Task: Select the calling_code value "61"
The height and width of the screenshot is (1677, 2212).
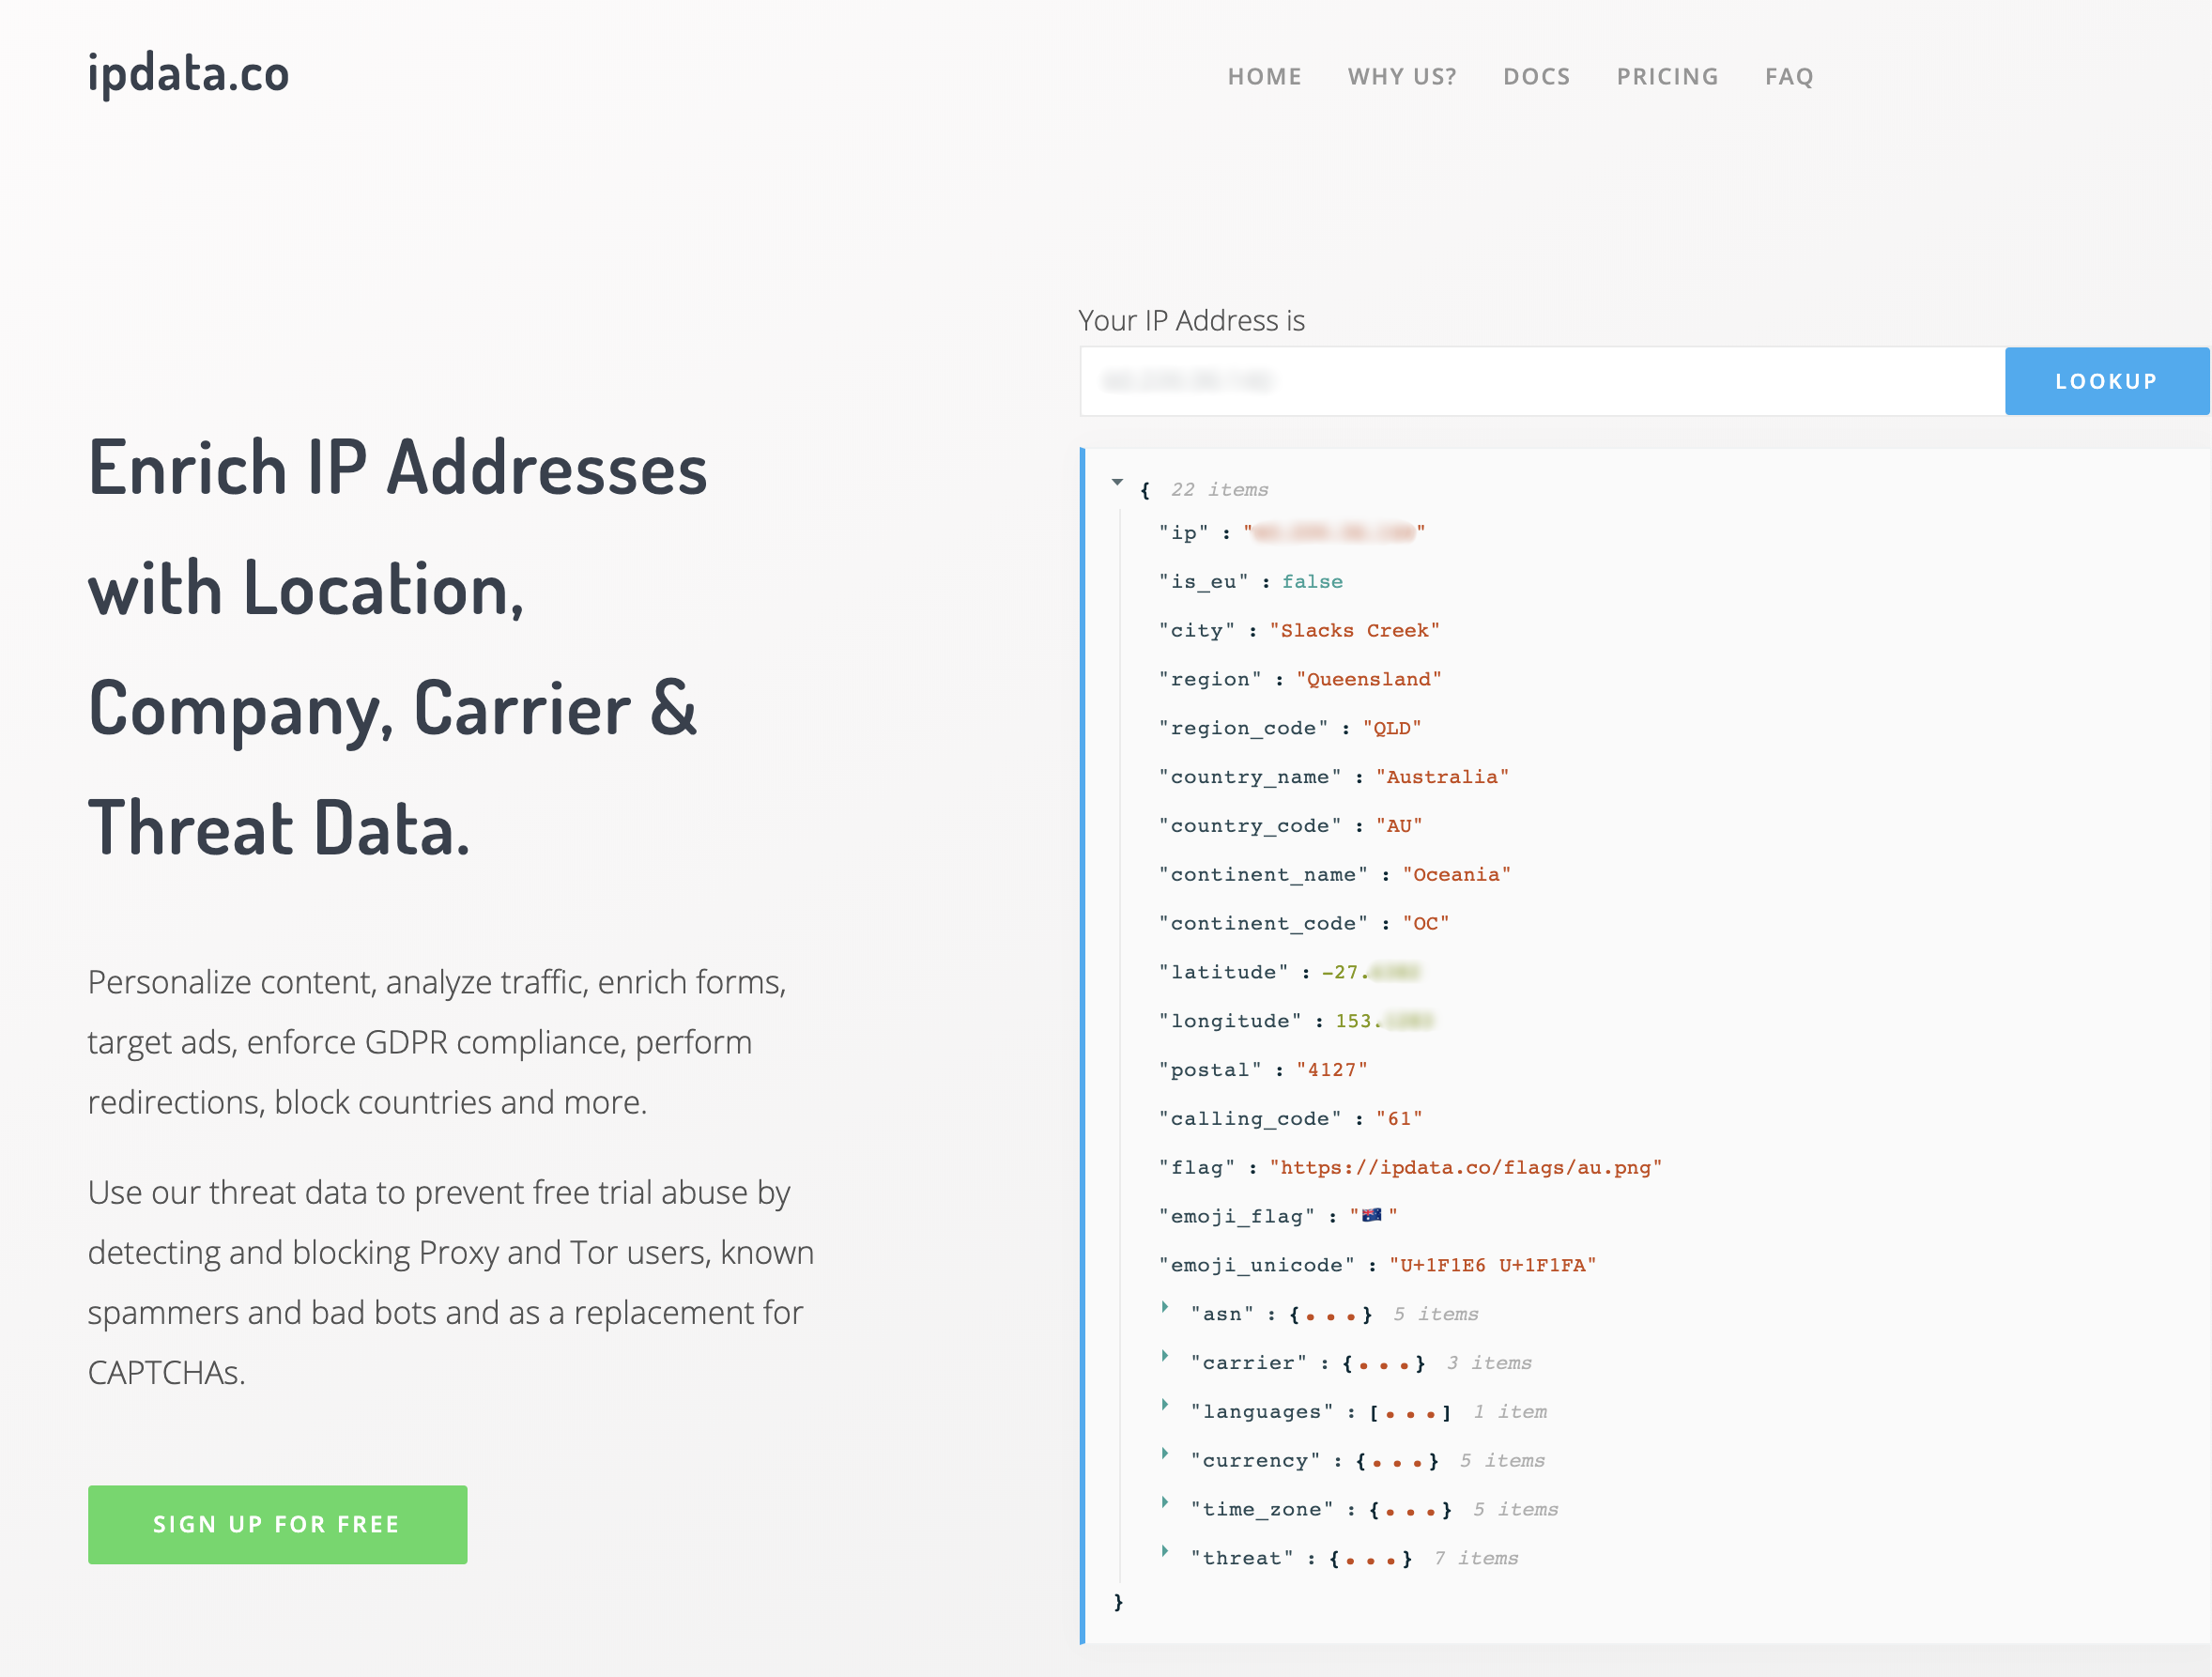Action: tap(1398, 1119)
